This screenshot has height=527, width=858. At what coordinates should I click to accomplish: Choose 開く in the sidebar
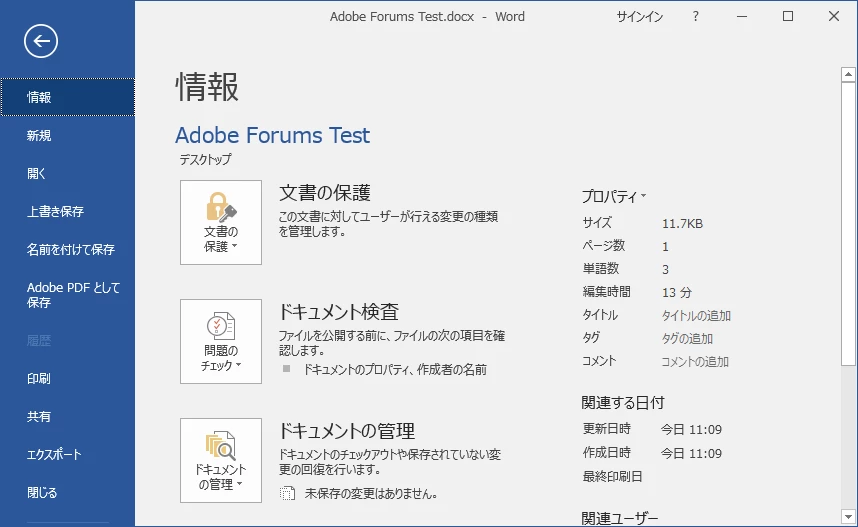(x=67, y=173)
